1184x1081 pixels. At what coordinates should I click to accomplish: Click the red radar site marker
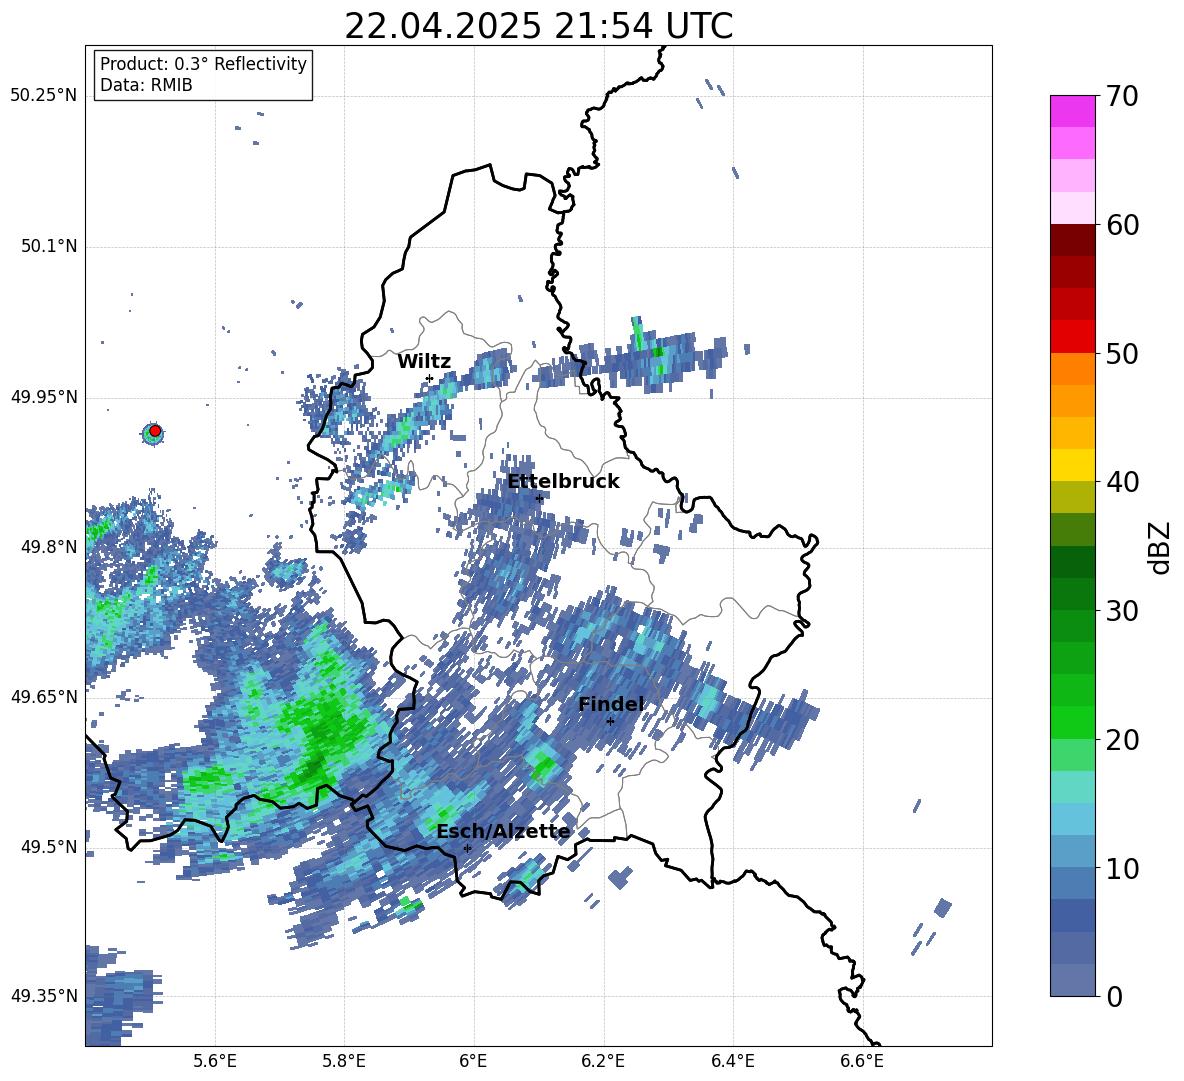(155, 431)
